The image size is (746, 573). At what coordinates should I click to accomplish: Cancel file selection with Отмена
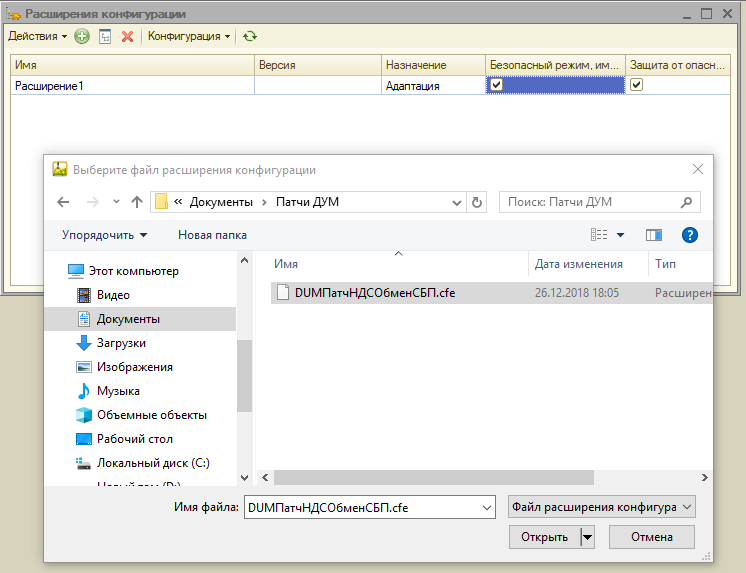point(651,537)
